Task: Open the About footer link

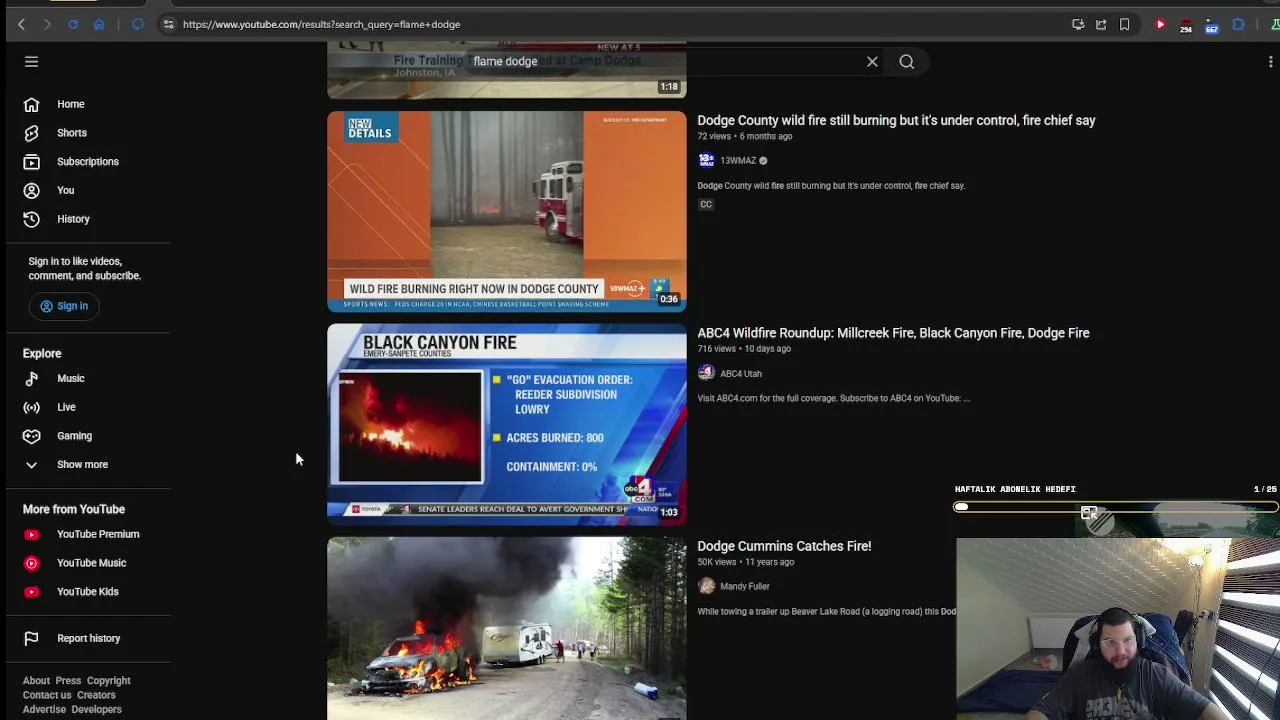Action: [36, 681]
